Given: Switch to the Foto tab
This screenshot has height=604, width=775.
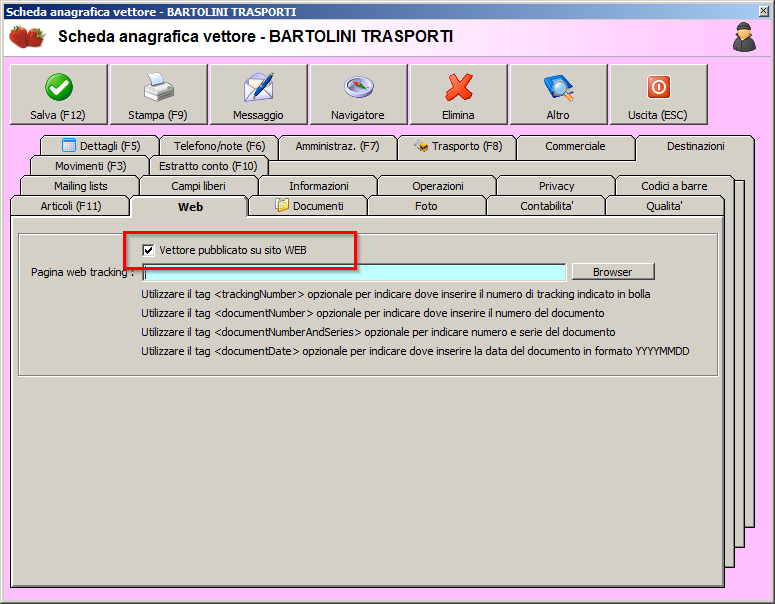Looking at the screenshot, I should [x=426, y=206].
